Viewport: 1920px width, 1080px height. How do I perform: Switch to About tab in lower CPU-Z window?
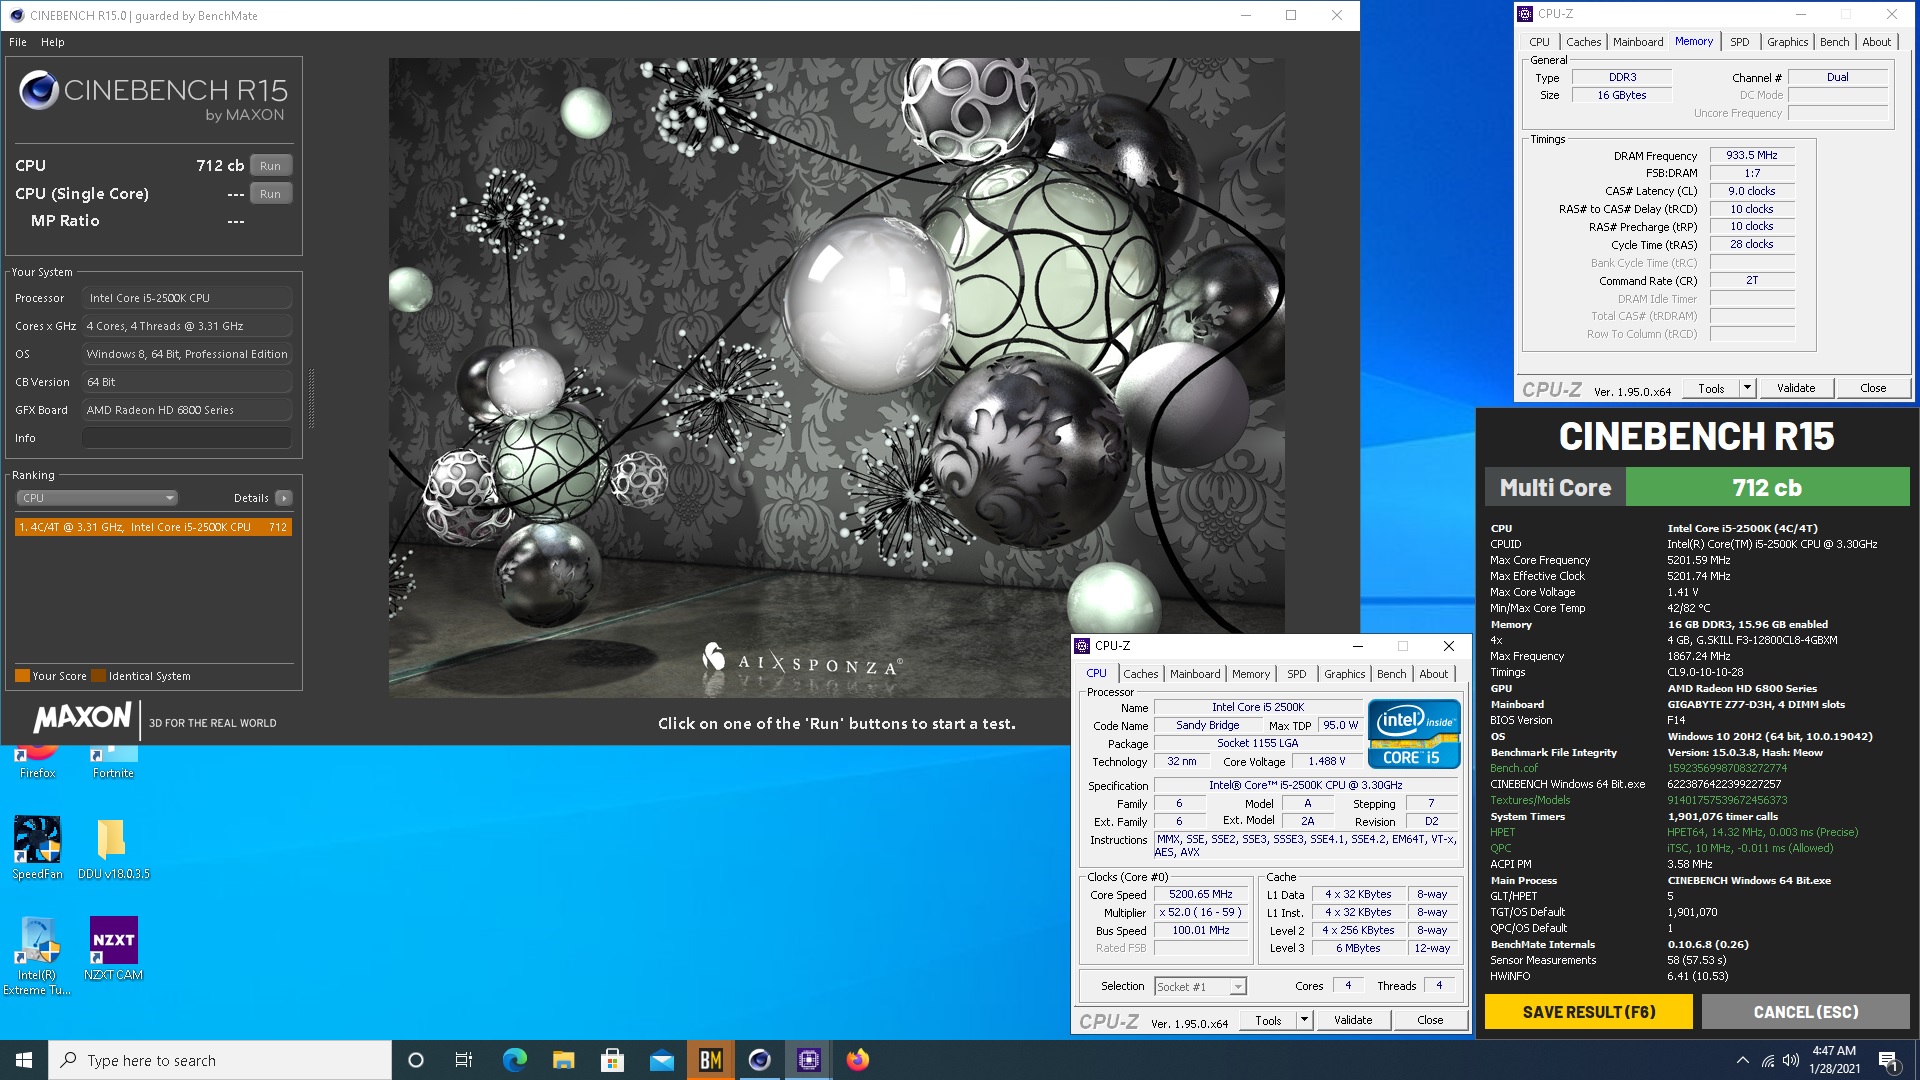(1433, 674)
